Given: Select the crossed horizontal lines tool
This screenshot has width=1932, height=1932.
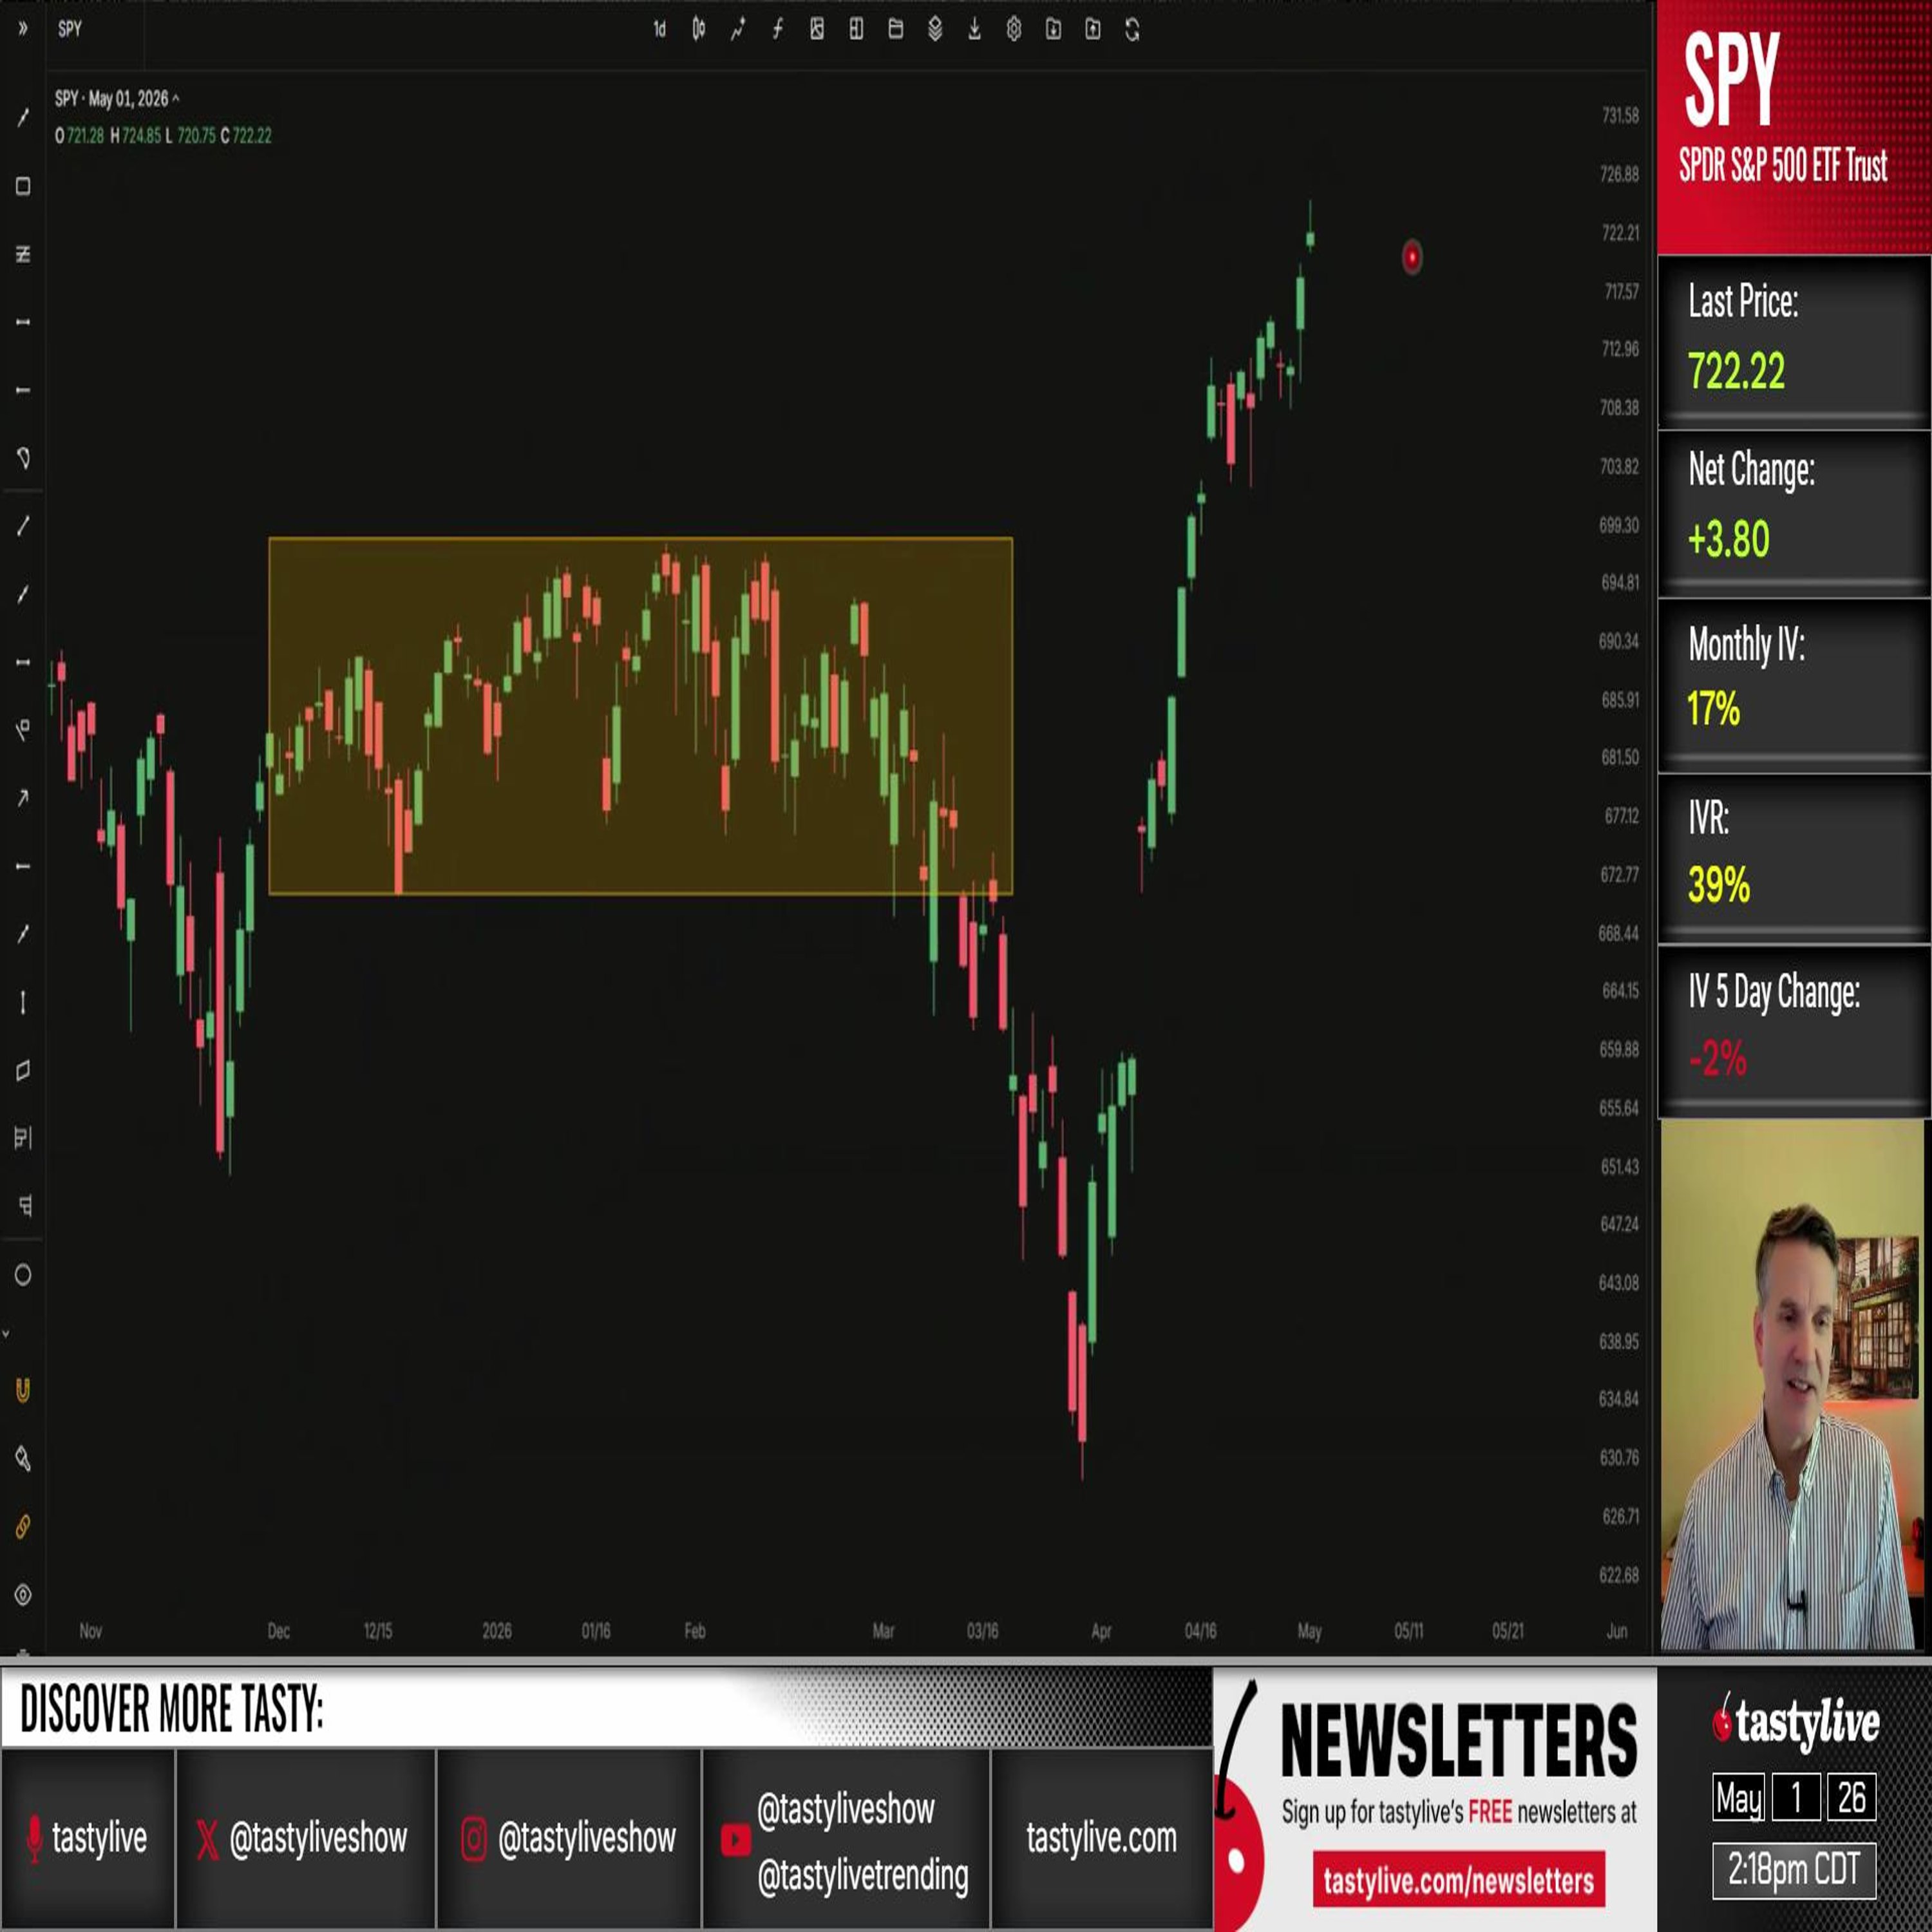Looking at the screenshot, I should click(x=23, y=254).
